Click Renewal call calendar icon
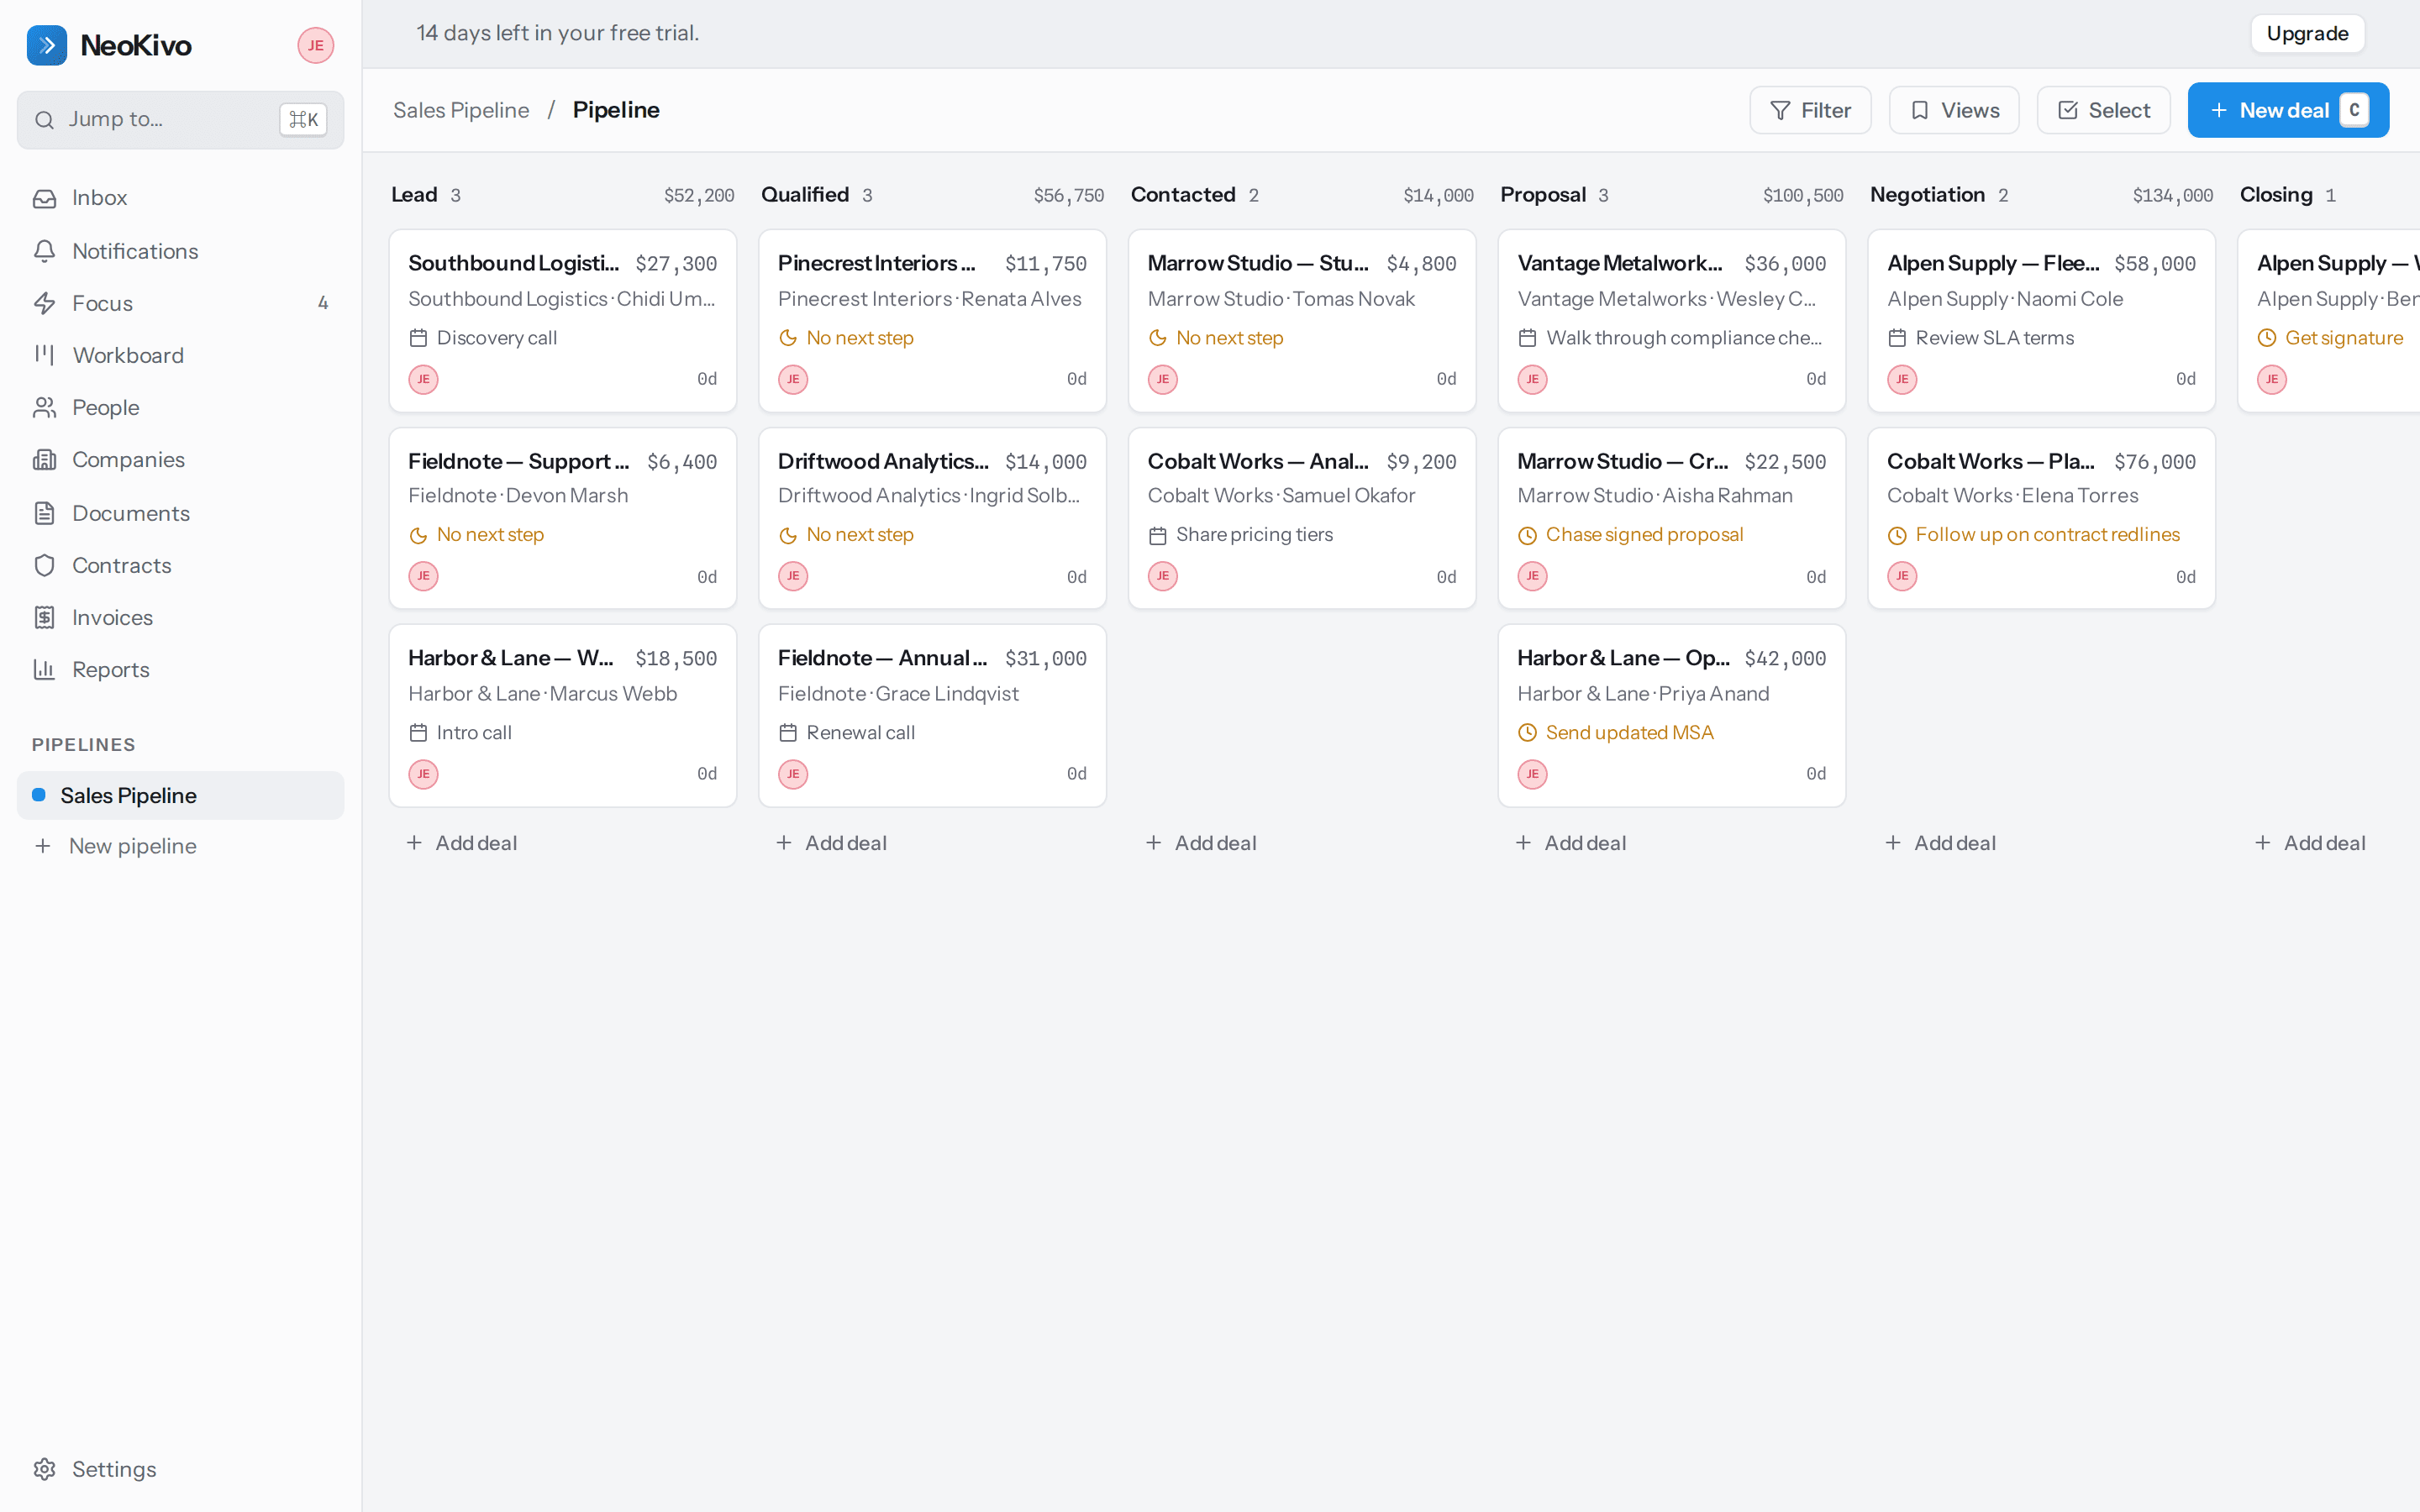2420x1512 pixels. pyautogui.click(x=788, y=733)
